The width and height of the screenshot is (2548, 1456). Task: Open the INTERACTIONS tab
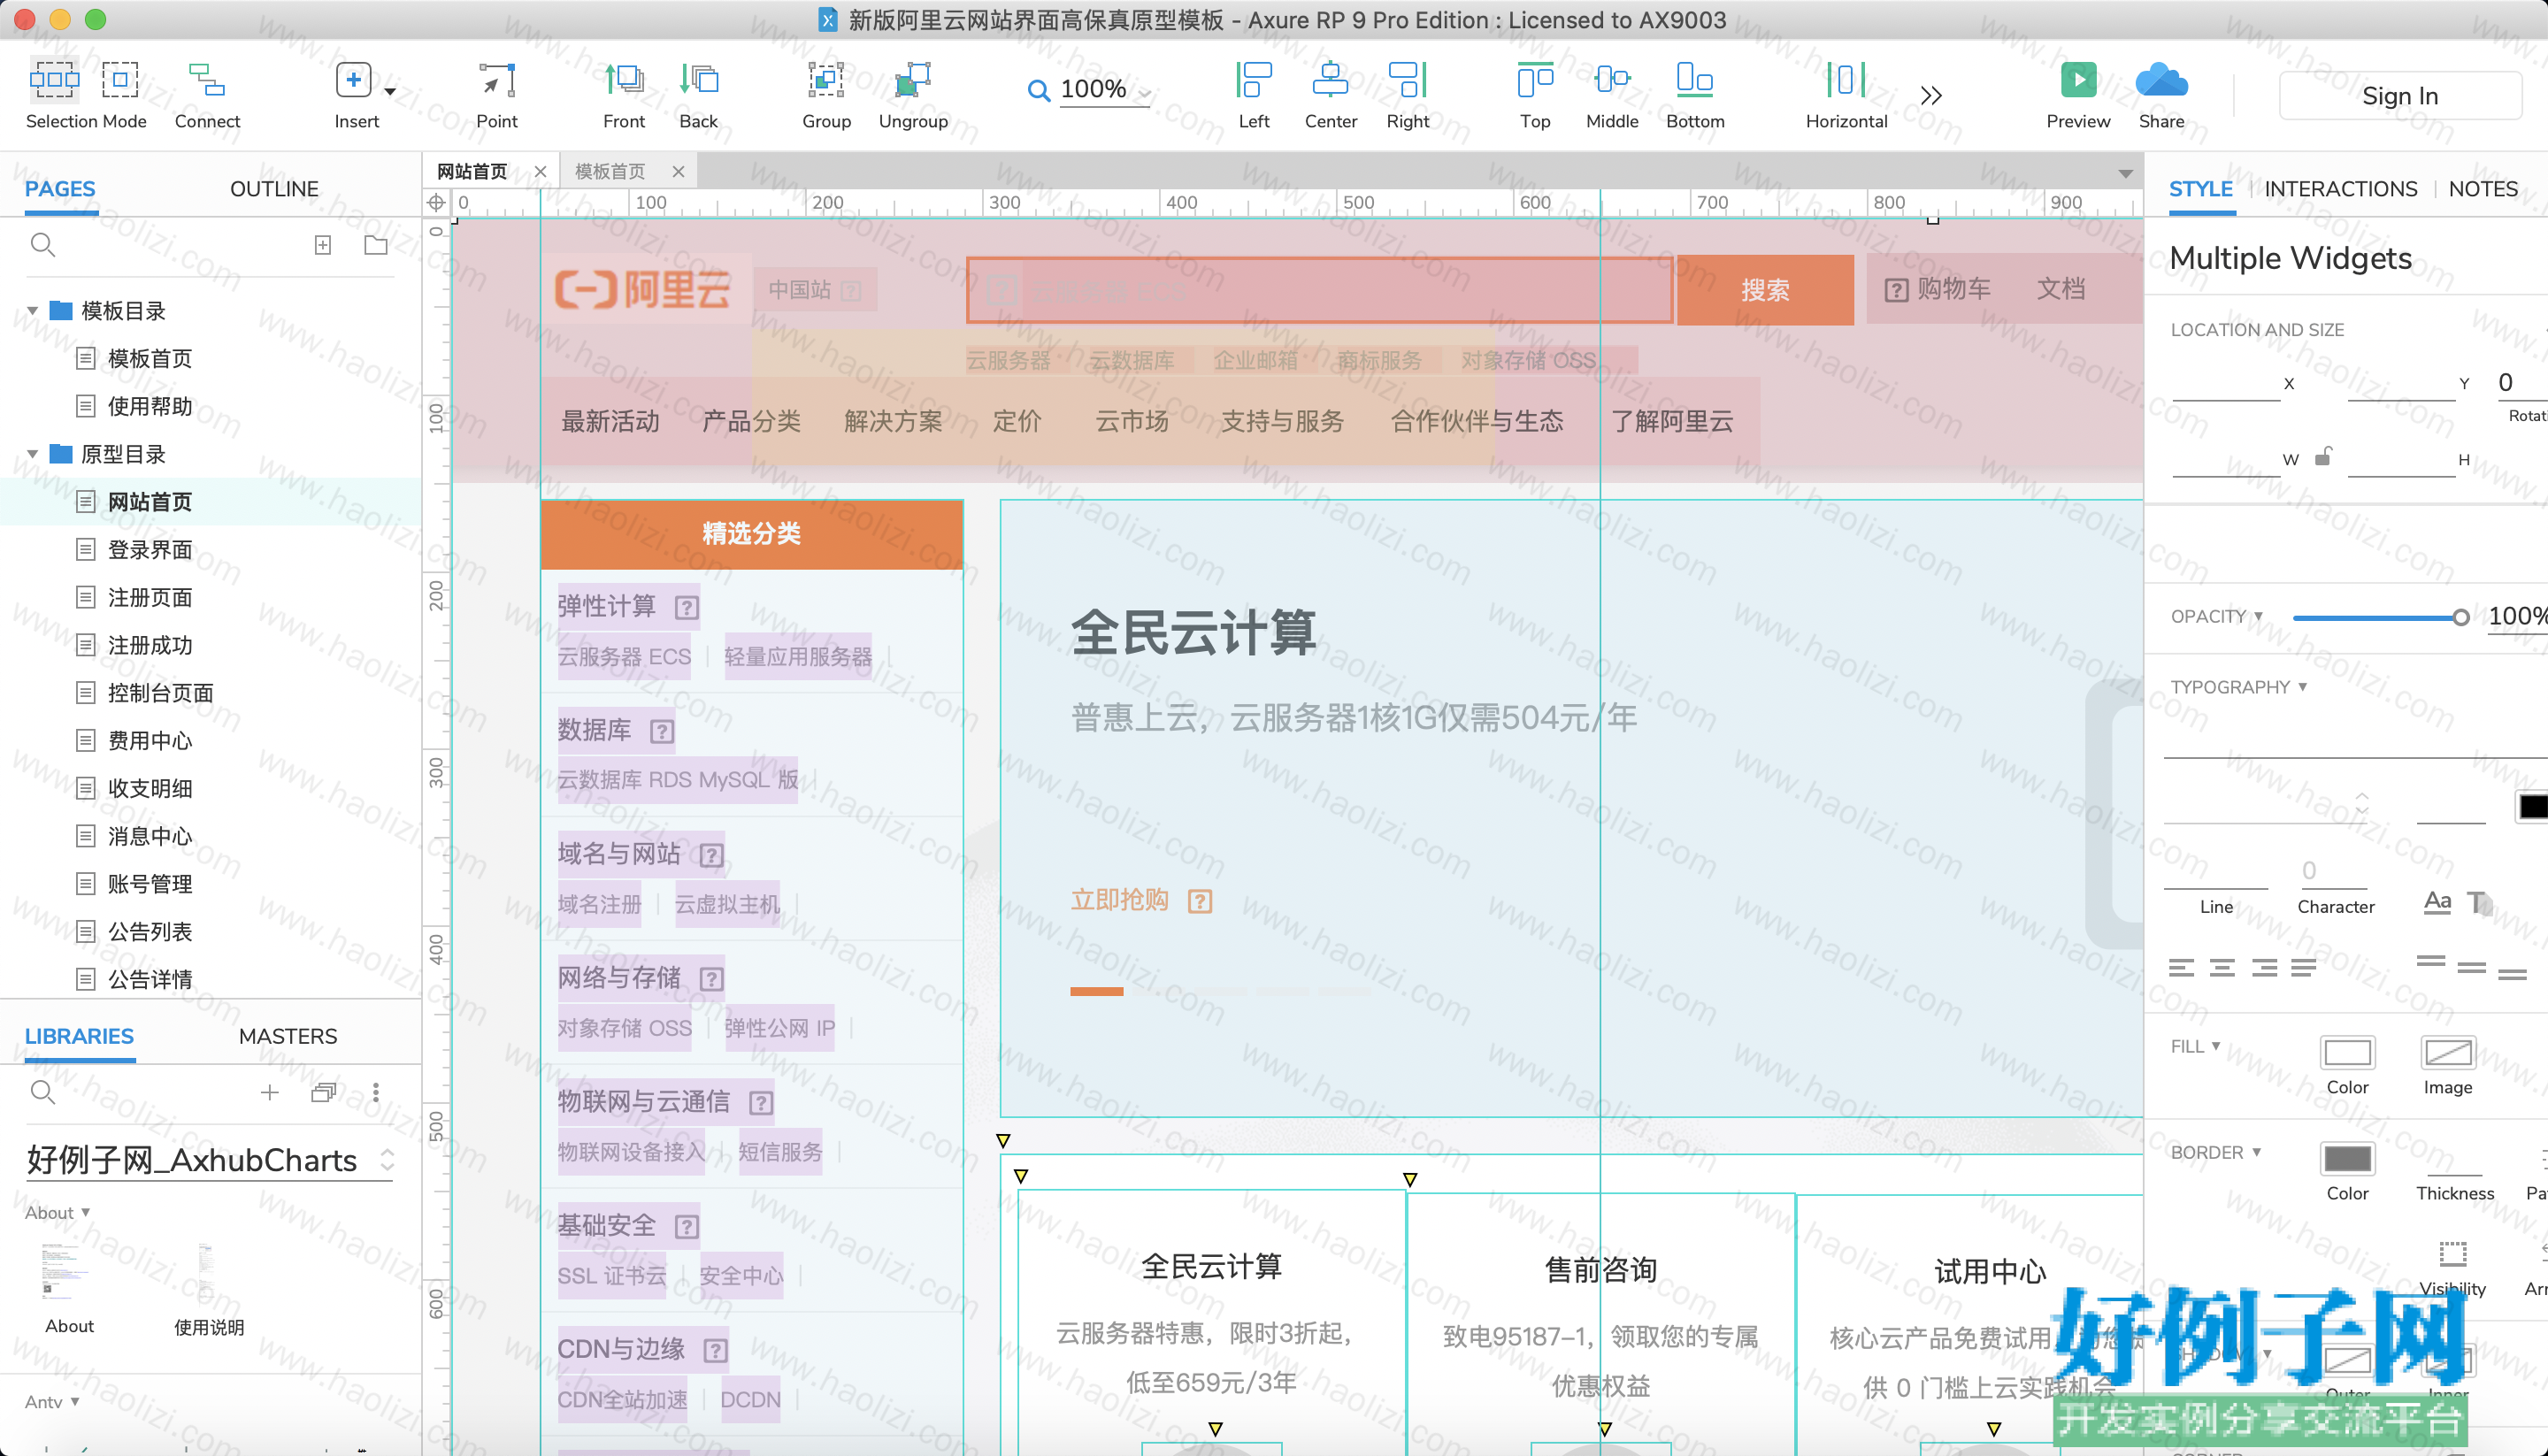[x=2340, y=189]
